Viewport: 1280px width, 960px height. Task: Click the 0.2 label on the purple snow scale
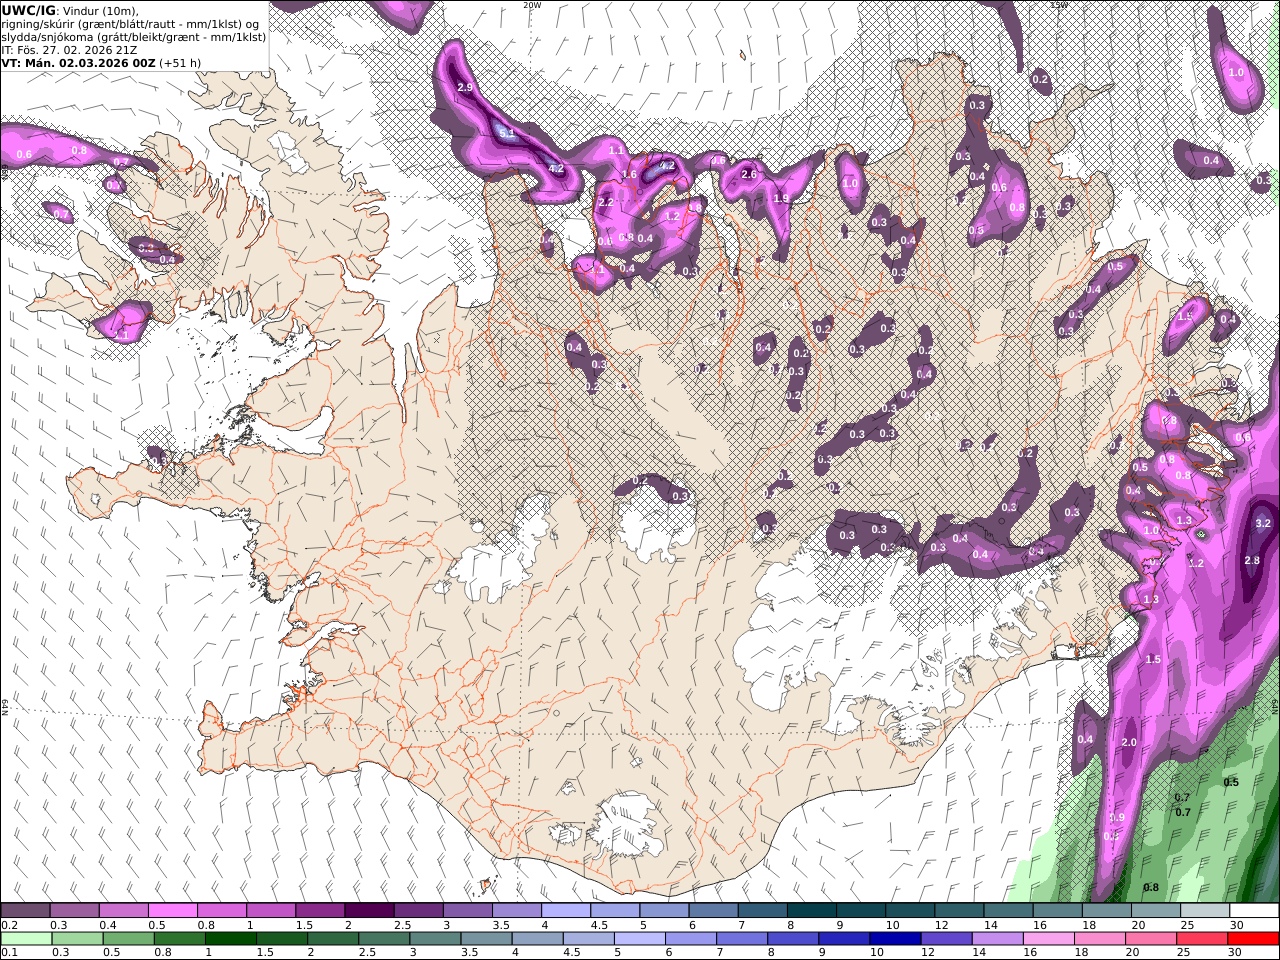click(x=8, y=925)
